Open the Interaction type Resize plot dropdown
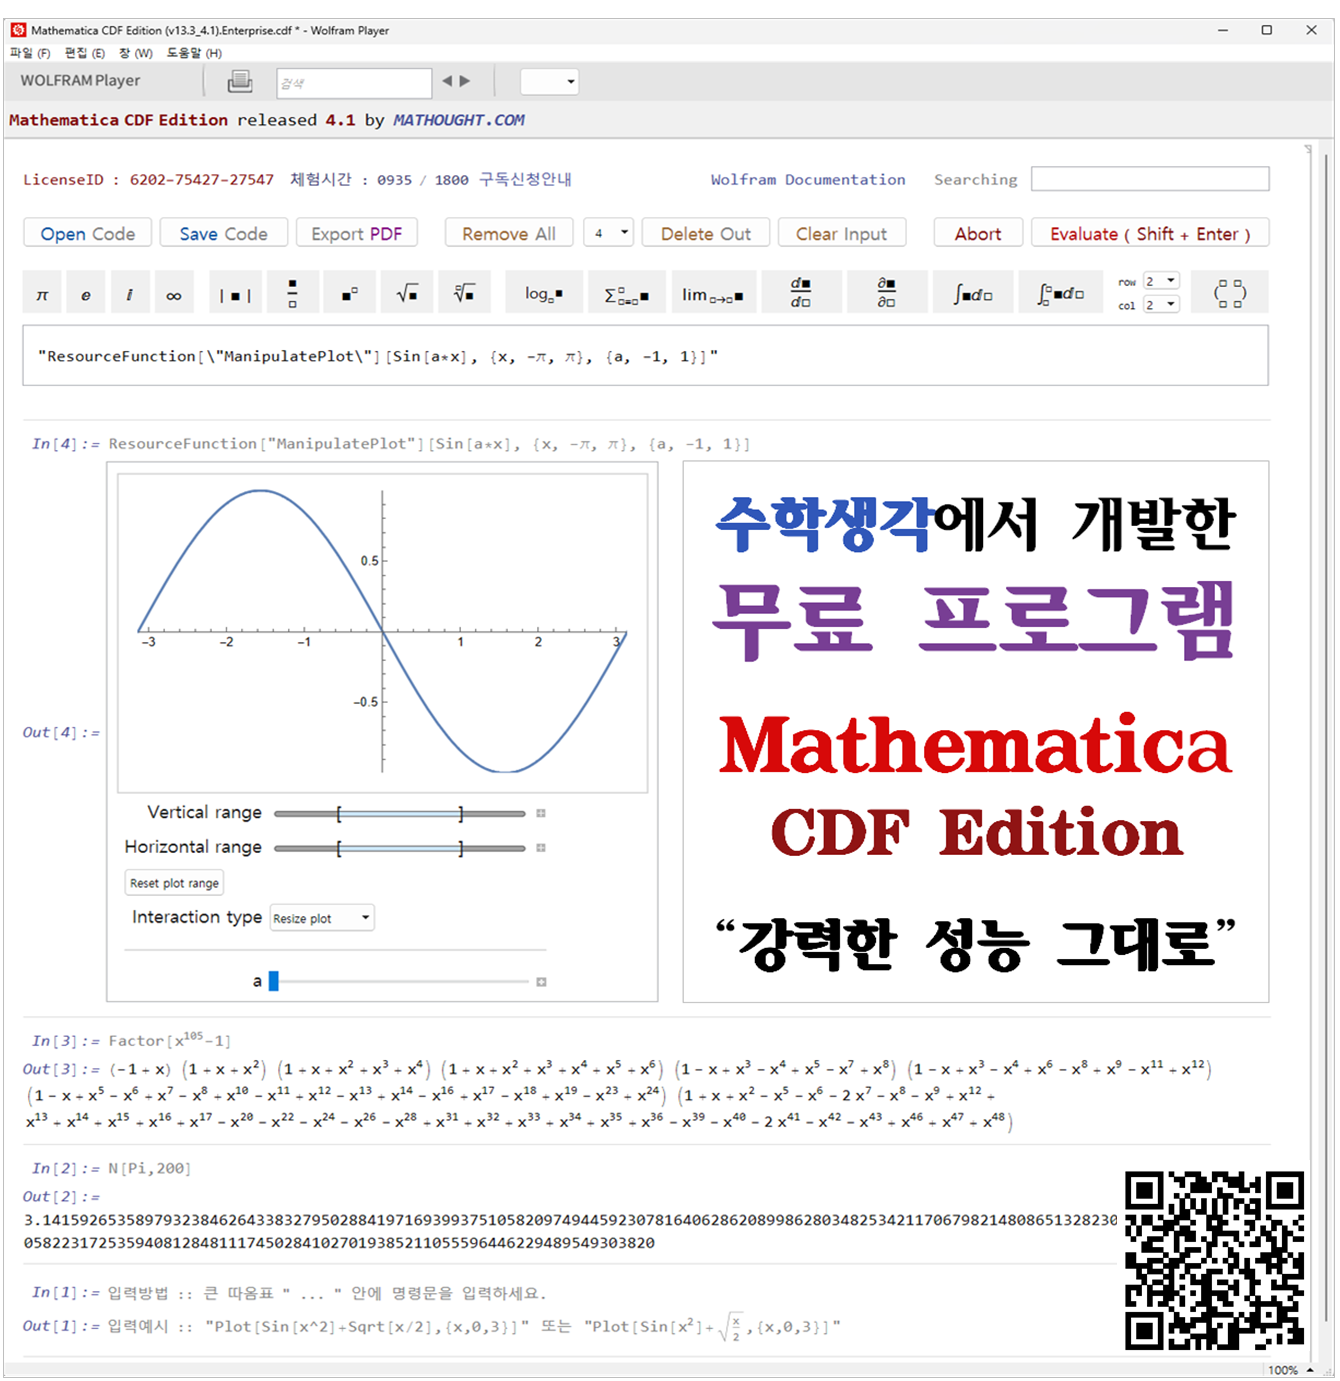 [322, 918]
